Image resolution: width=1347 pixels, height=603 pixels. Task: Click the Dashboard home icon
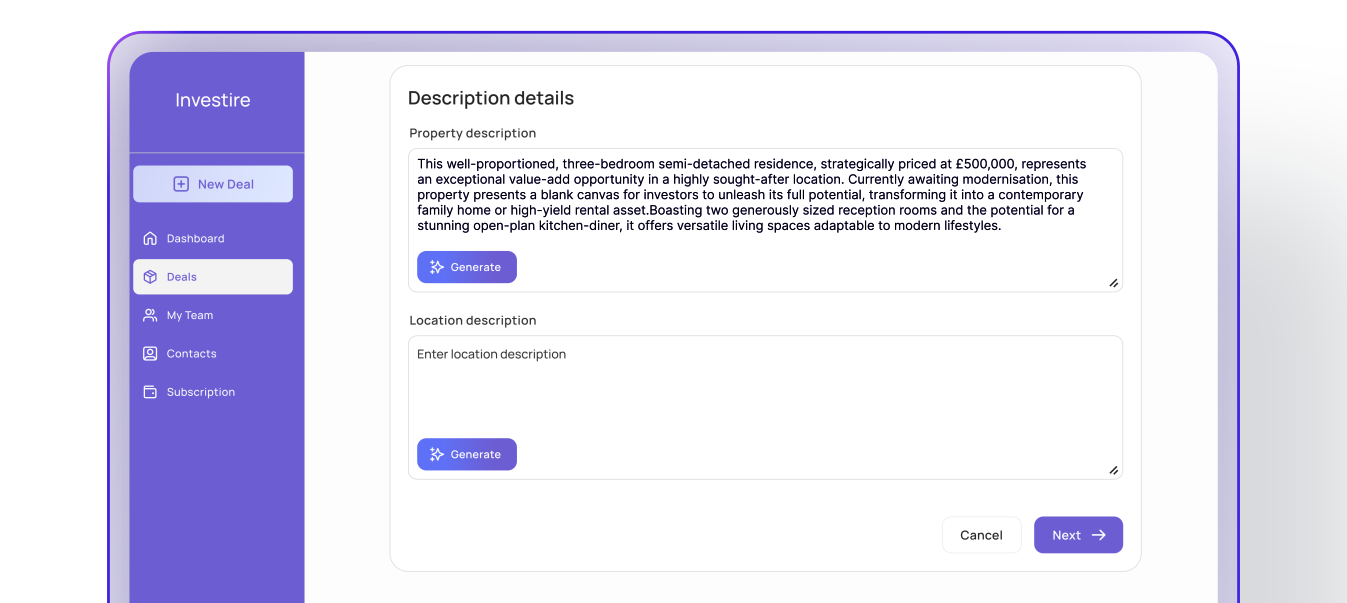[150, 239]
